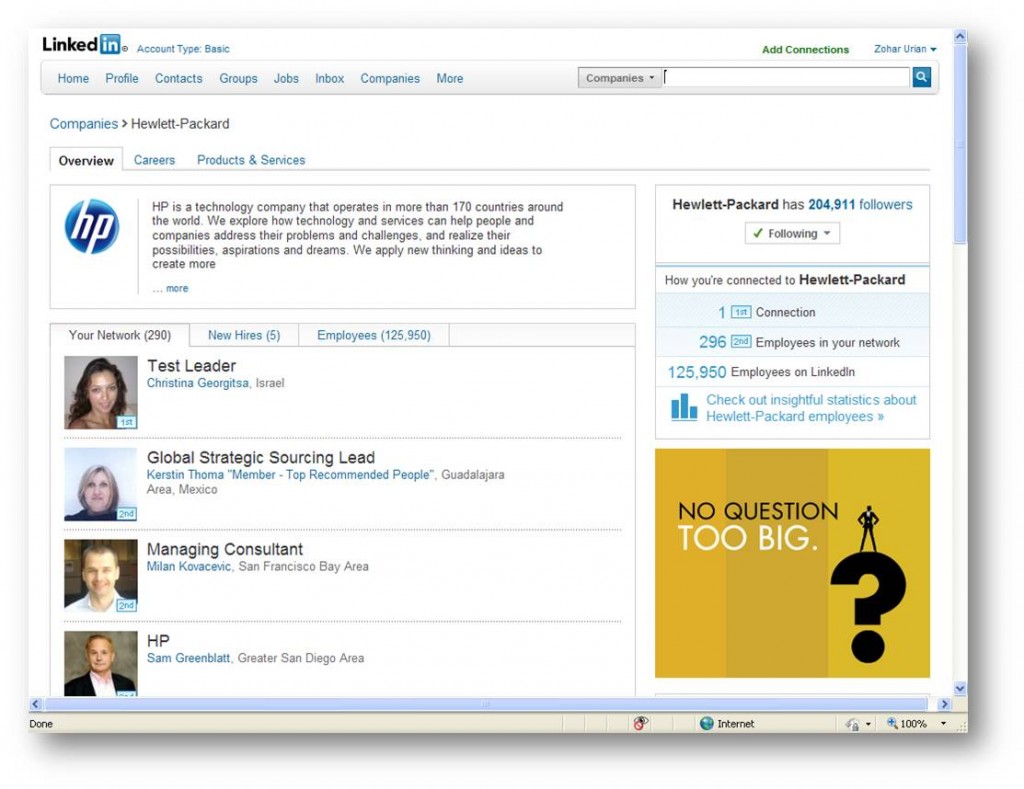Click Sam Greenblatt's profile photo
The height and width of the screenshot is (789, 1024).
coord(101,663)
